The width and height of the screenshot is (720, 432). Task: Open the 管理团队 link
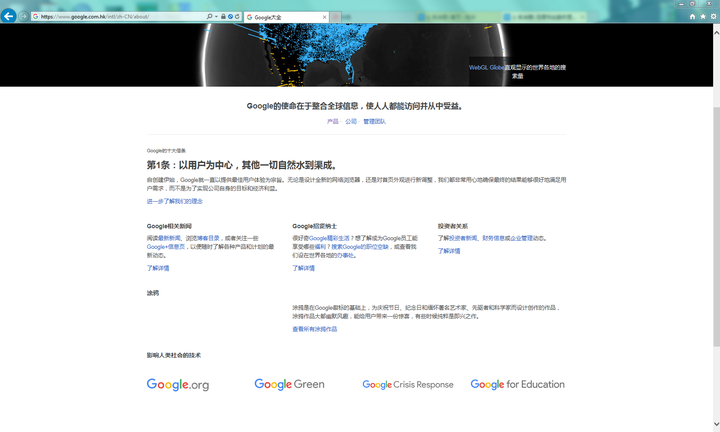[x=374, y=122]
